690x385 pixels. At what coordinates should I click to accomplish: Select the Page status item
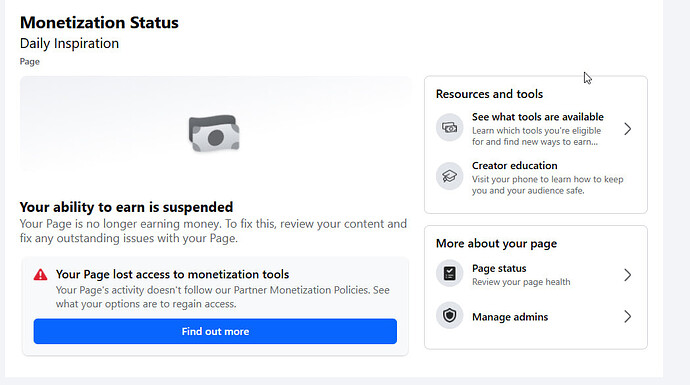[x=535, y=275]
